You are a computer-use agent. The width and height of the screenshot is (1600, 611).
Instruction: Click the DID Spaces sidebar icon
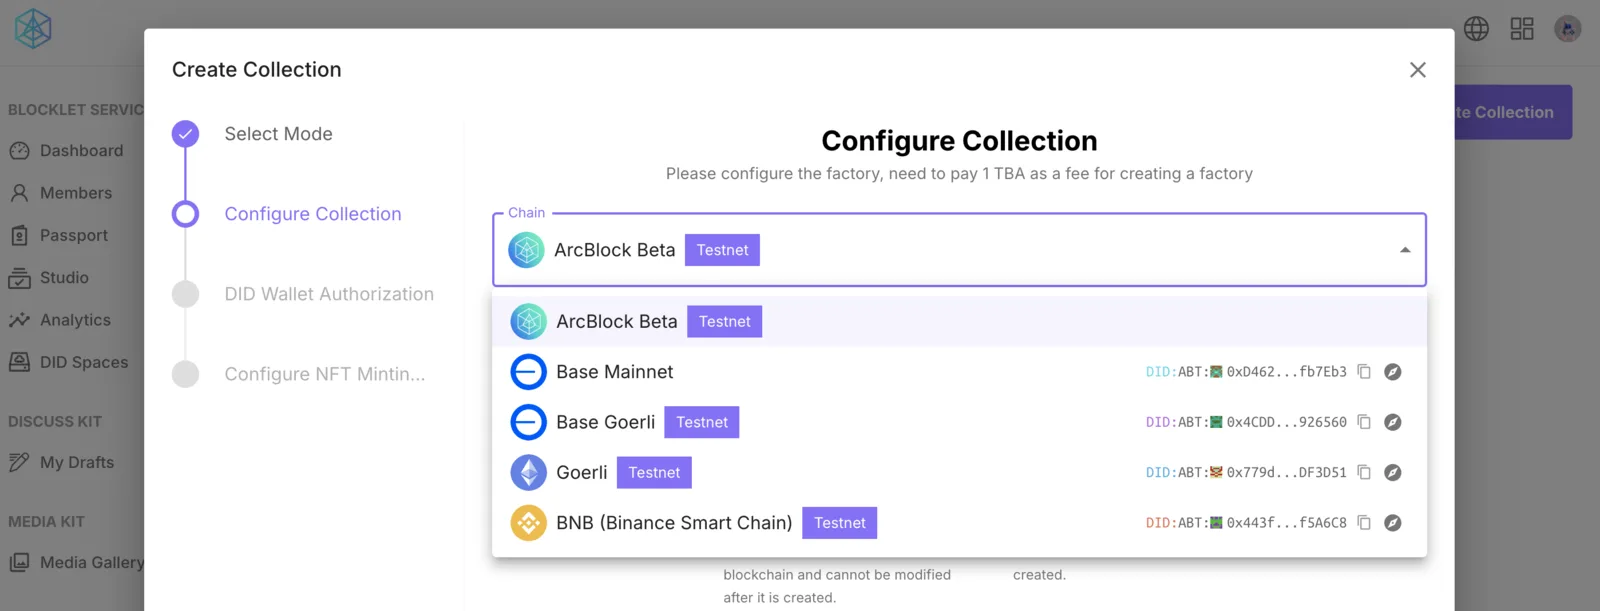[19, 362]
